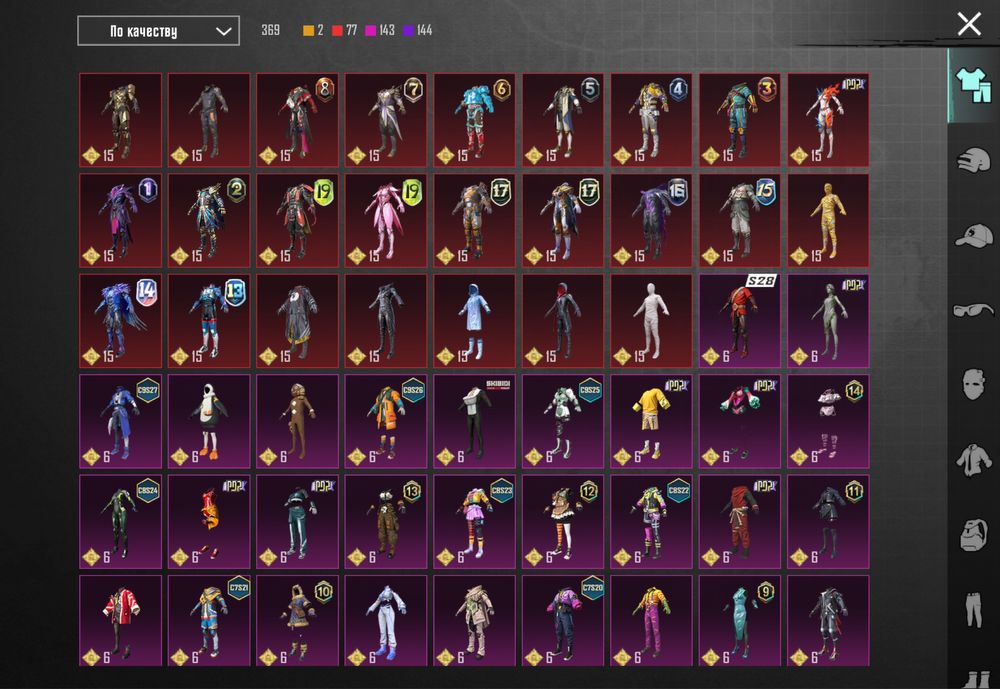Select the yellow and magenta suit outfit

point(652,621)
